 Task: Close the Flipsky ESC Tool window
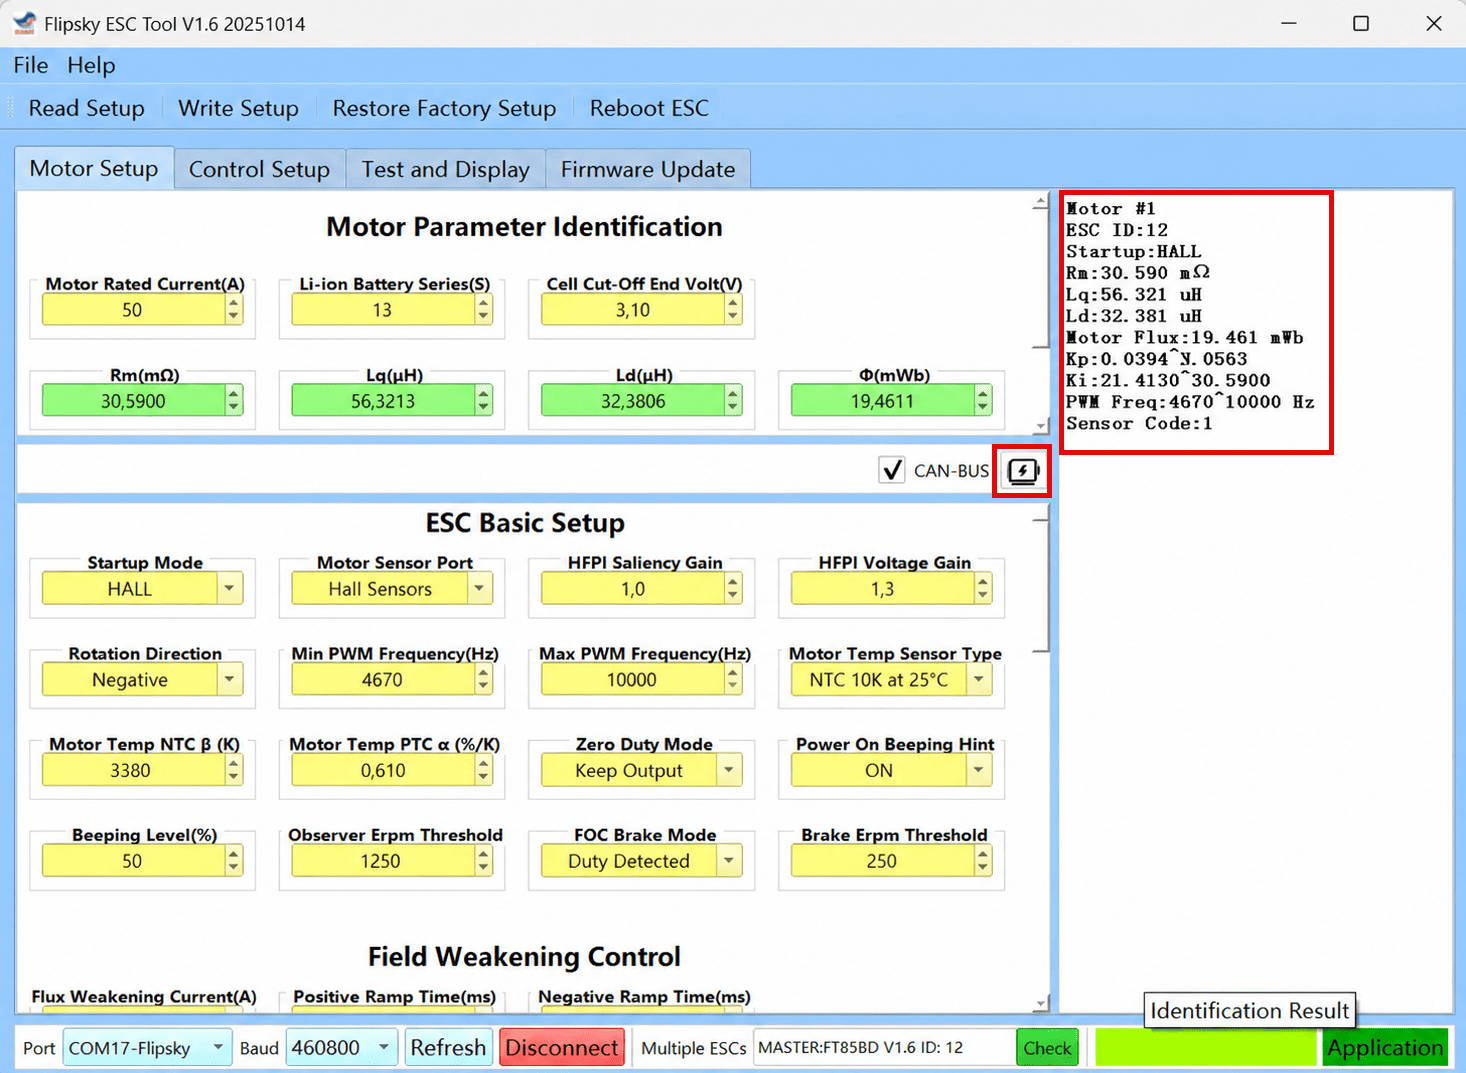[1433, 23]
